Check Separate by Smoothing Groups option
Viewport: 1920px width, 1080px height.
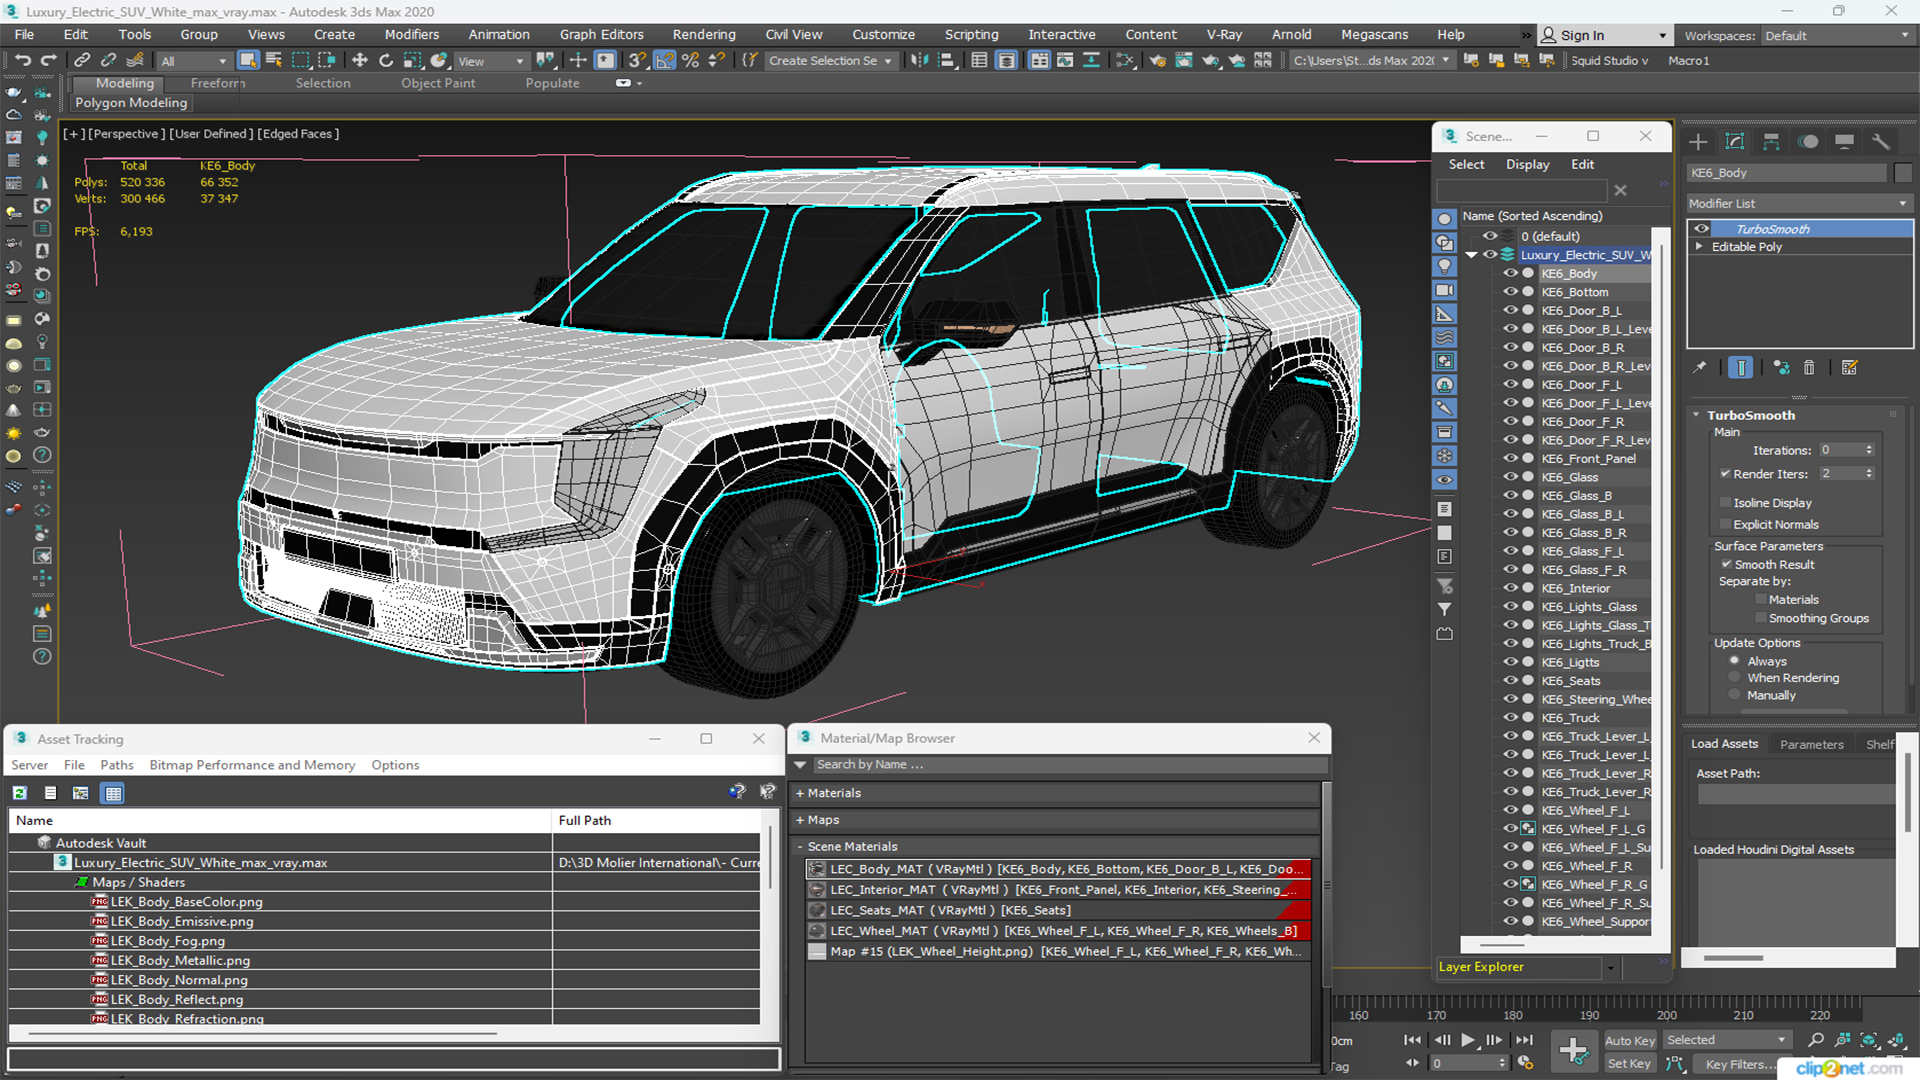point(1761,618)
